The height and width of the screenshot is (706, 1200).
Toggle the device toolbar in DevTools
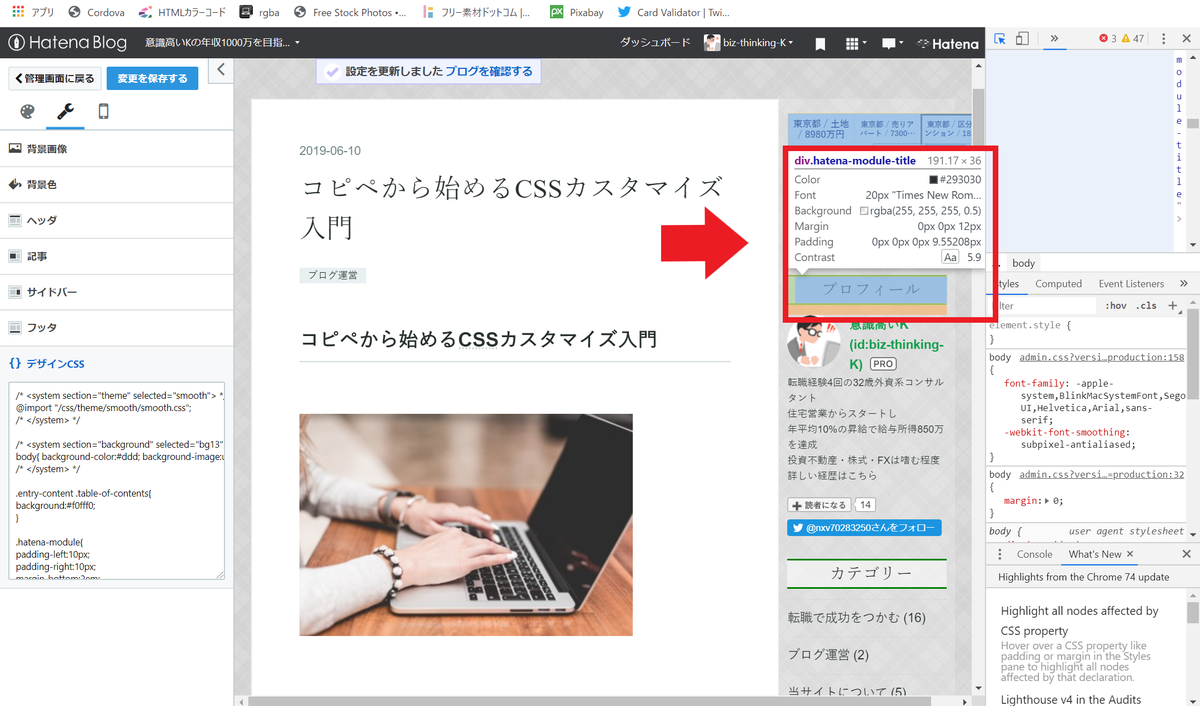click(x=1021, y=38)
